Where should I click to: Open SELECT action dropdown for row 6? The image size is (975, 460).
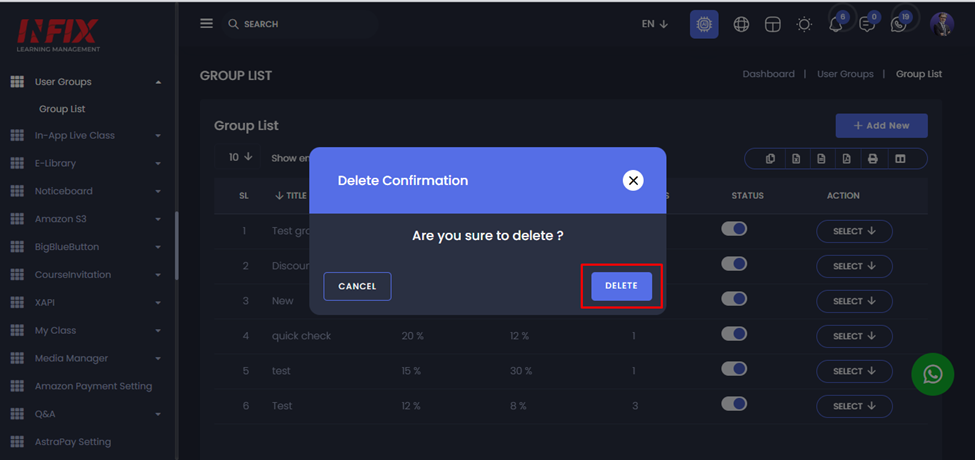(x=854, y=406)
